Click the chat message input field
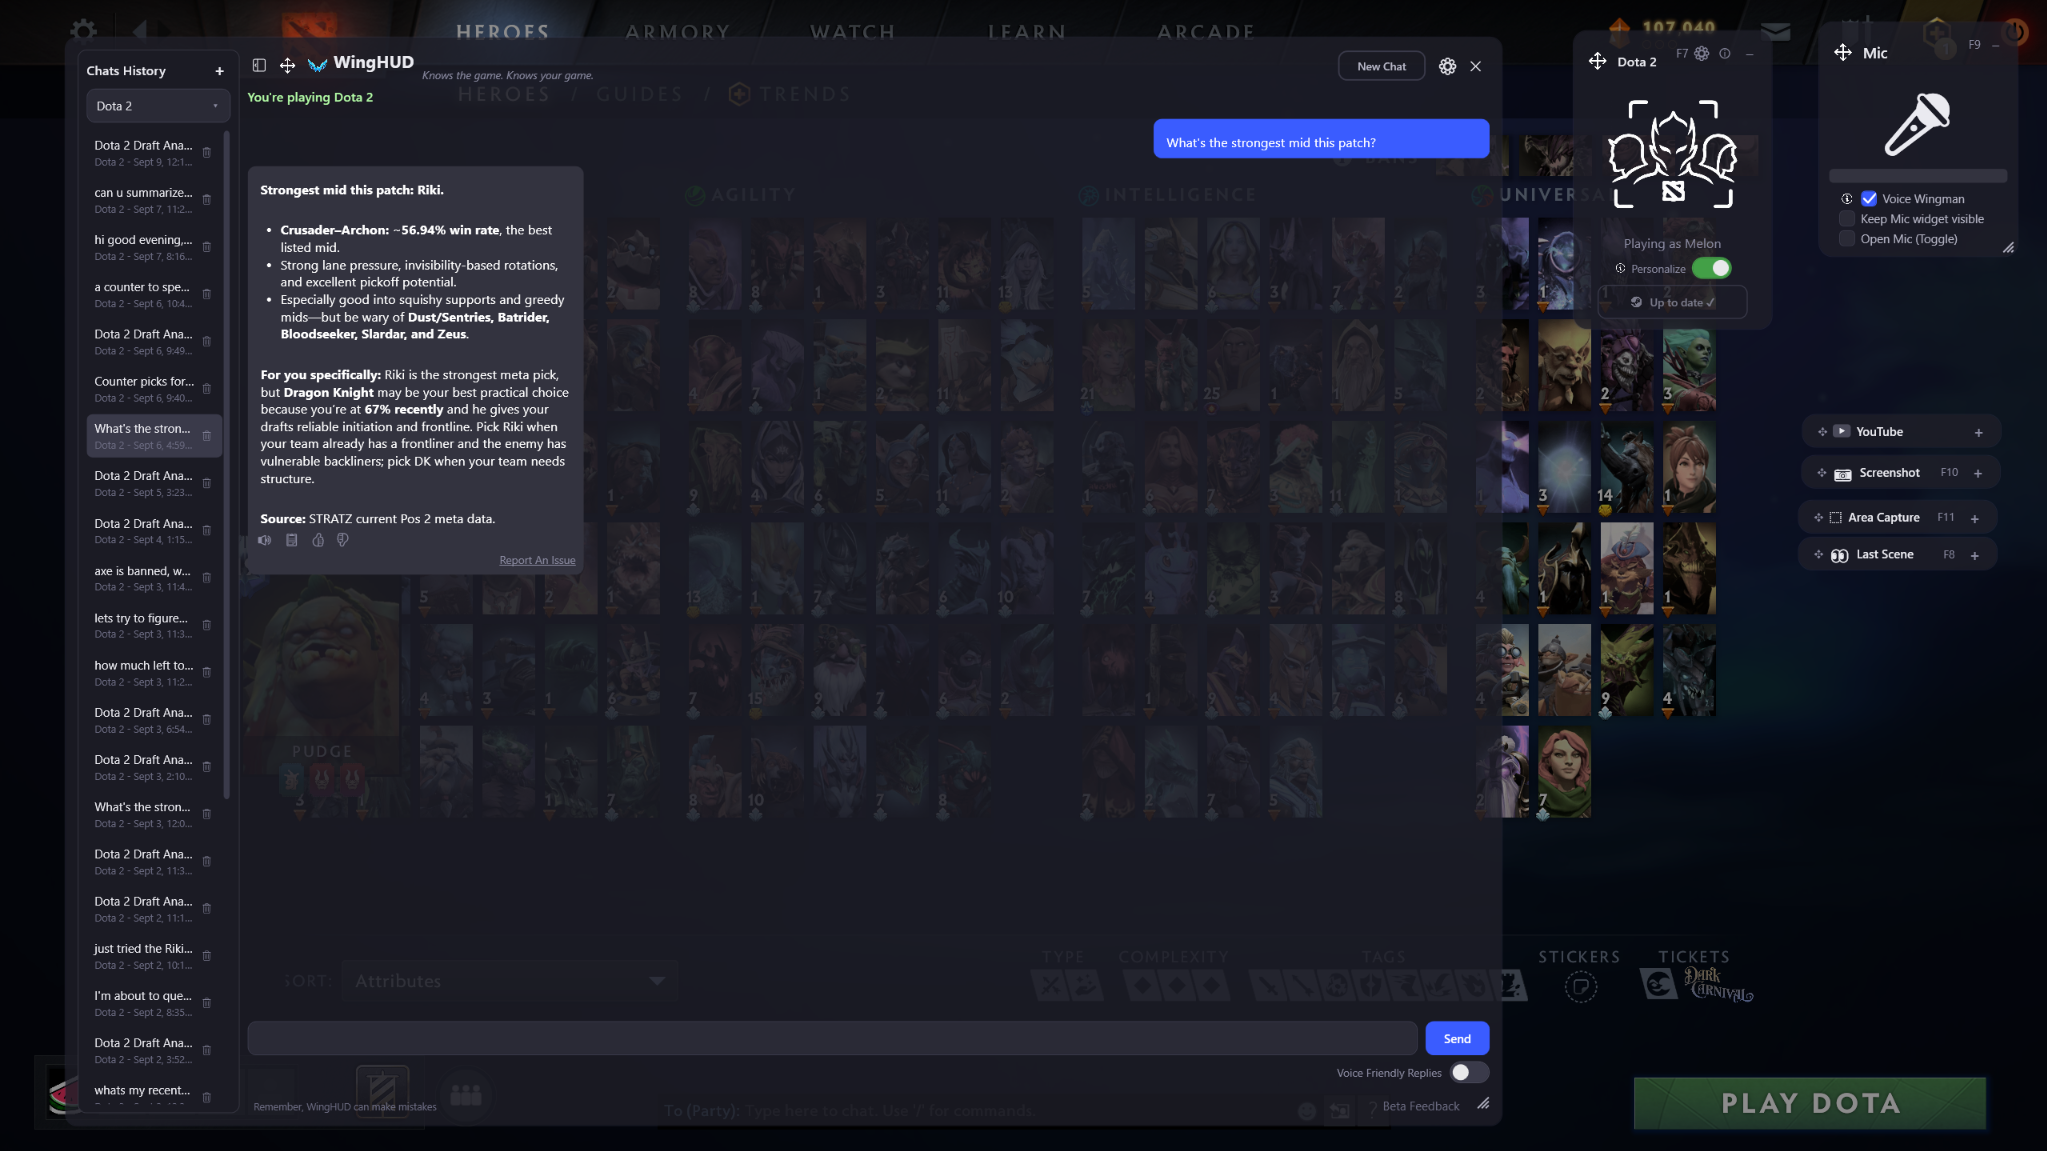Viewport: 2047px width, 1151px height. [x=832, y=1038]
